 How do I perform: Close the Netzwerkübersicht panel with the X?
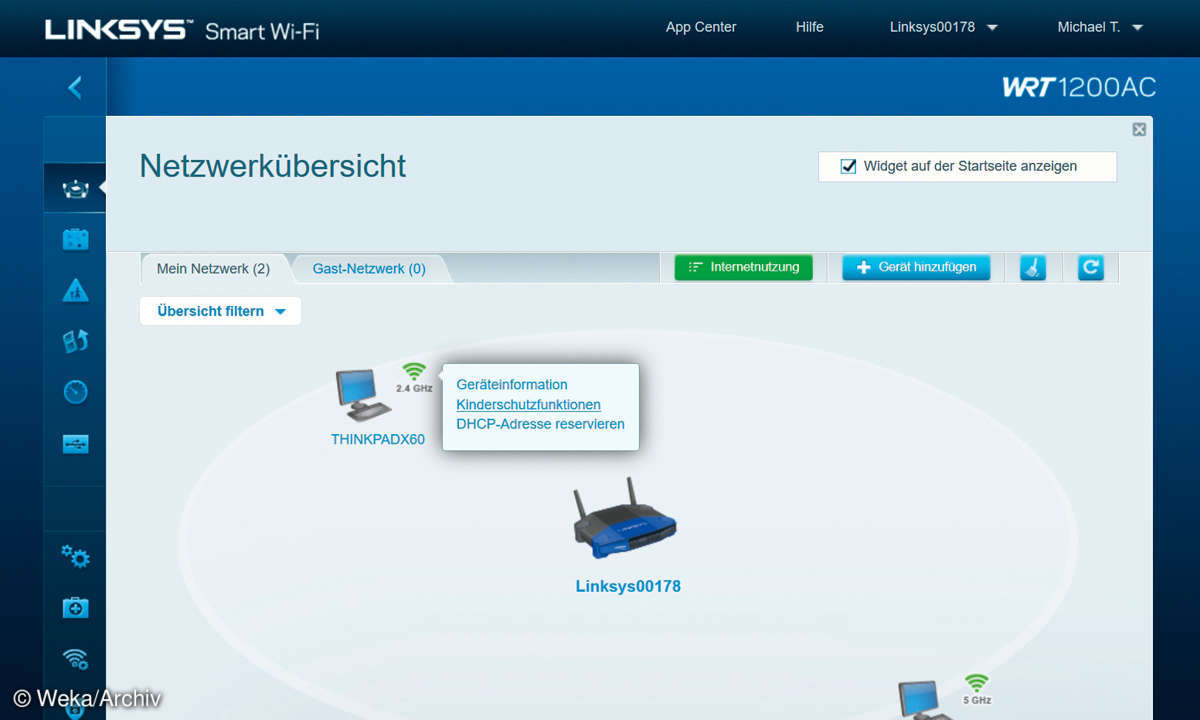(1139, 129)
